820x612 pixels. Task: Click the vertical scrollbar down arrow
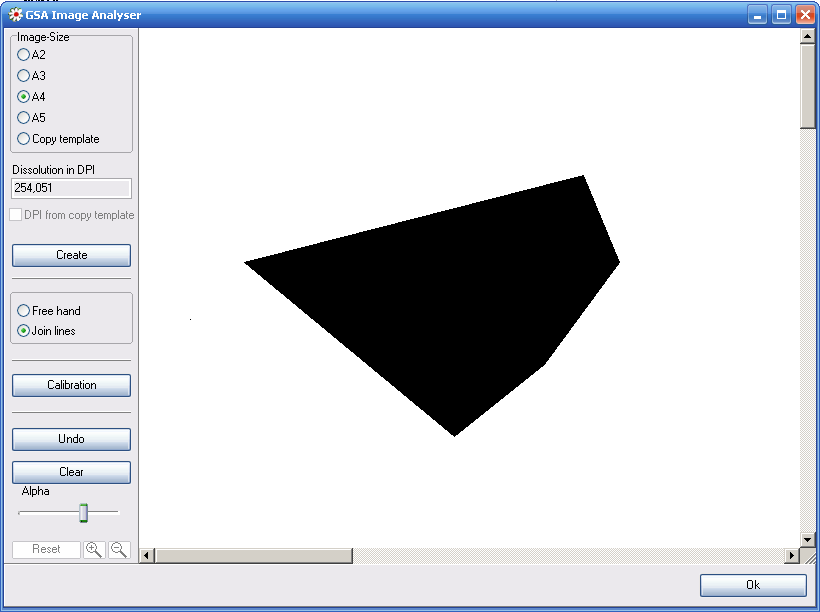(x=807, y=539)
